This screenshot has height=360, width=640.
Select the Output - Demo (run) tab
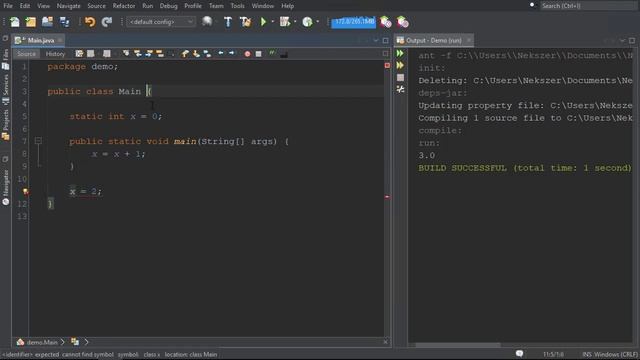pyautogui.click(x=433, y=40)
